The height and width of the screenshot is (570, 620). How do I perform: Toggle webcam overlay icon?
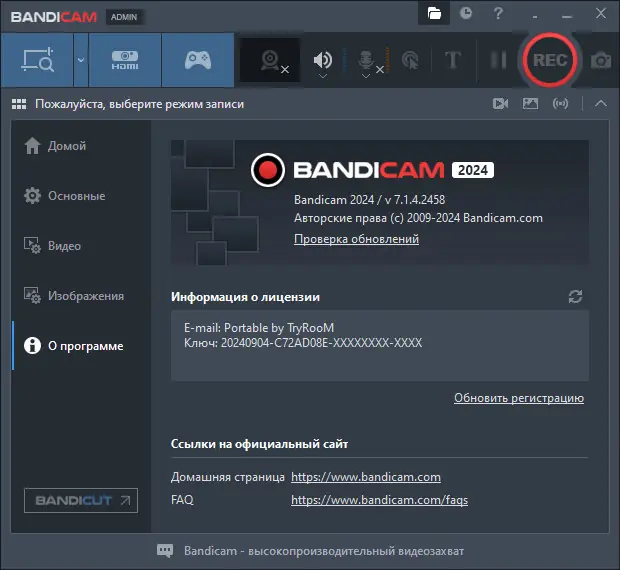[270, 60]
